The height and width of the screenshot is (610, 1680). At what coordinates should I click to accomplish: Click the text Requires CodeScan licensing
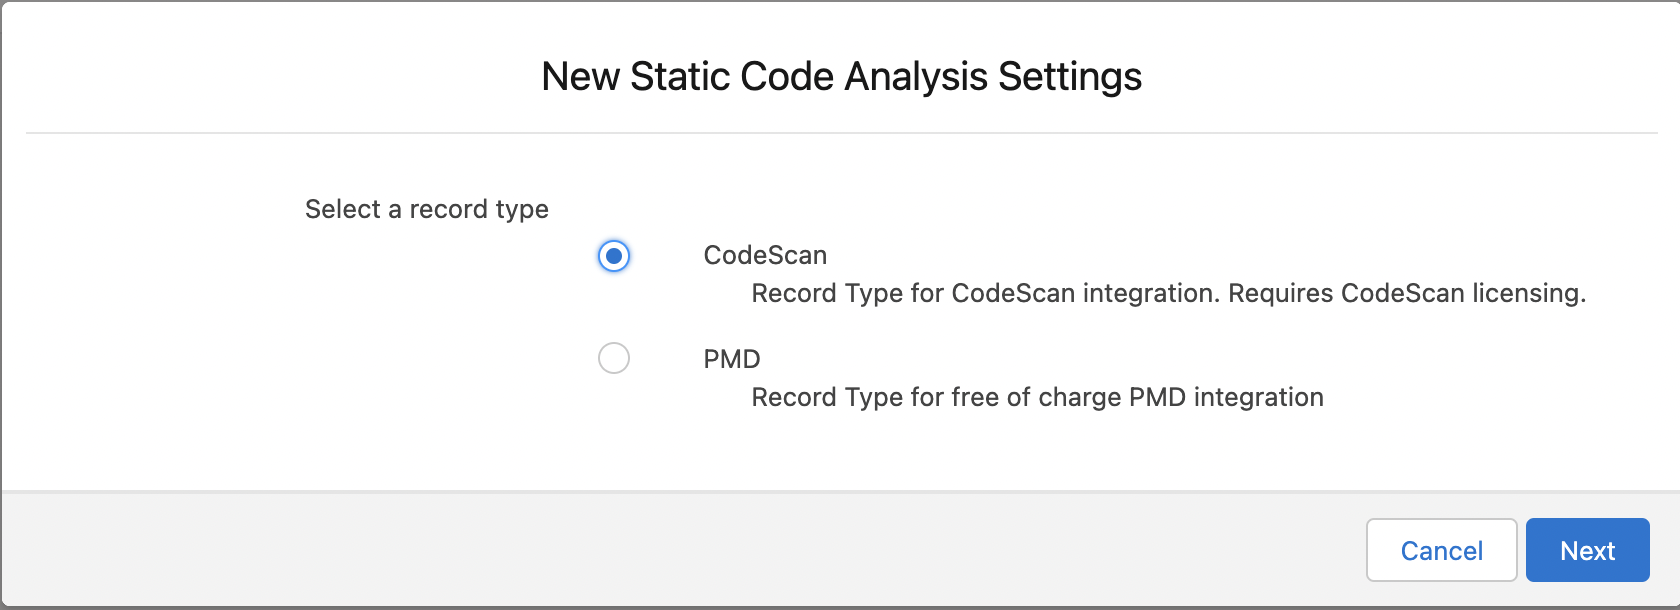coord(1406,293)
